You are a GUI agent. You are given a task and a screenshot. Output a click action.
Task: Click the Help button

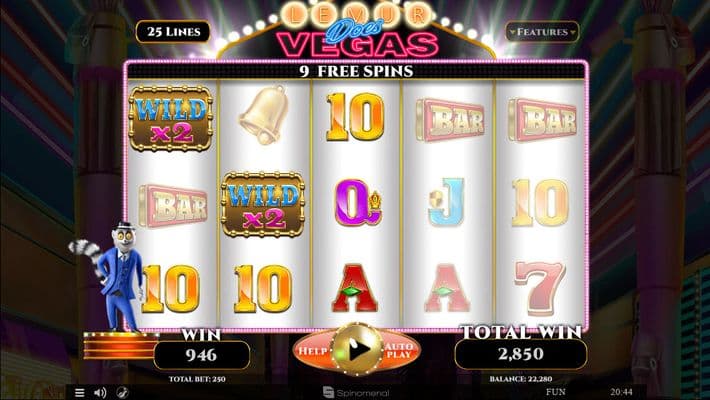pyautogui.click(x=313, y=351)
